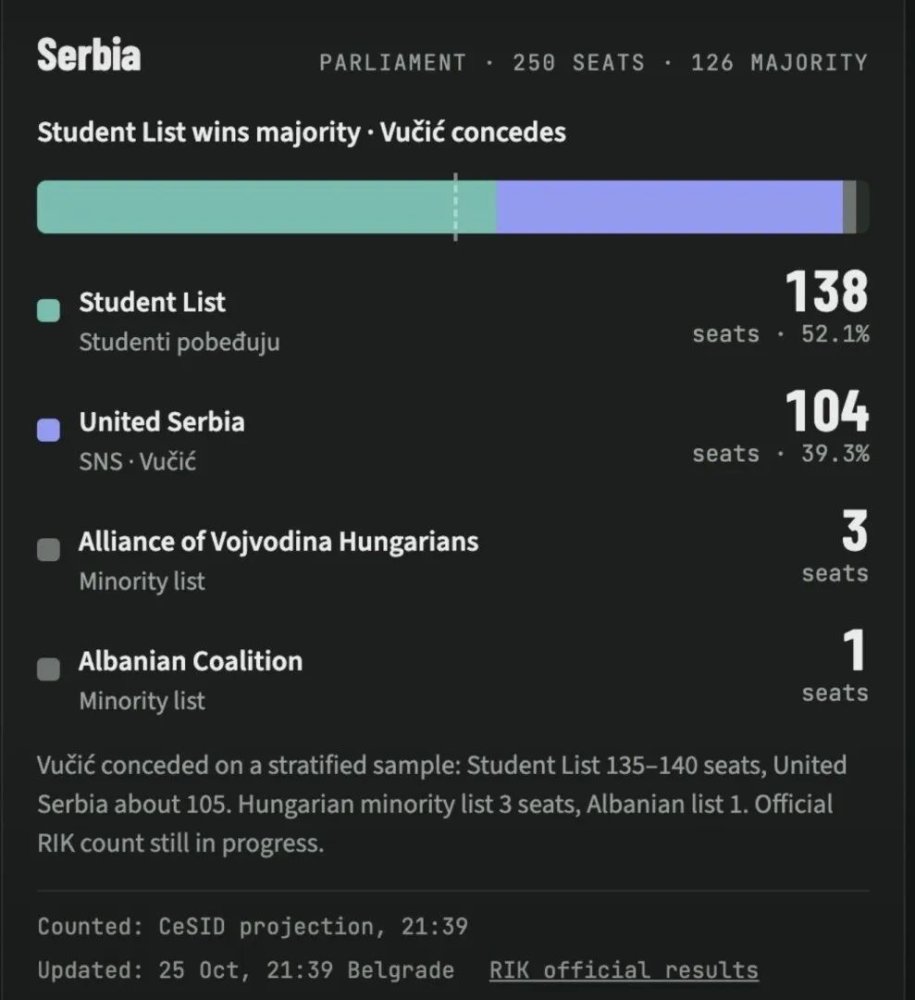Click the gray Alliance of Vojvodina Hungarians swatch
The image size is (915, 1000).
pyautogui.click(x=48, y=549)
